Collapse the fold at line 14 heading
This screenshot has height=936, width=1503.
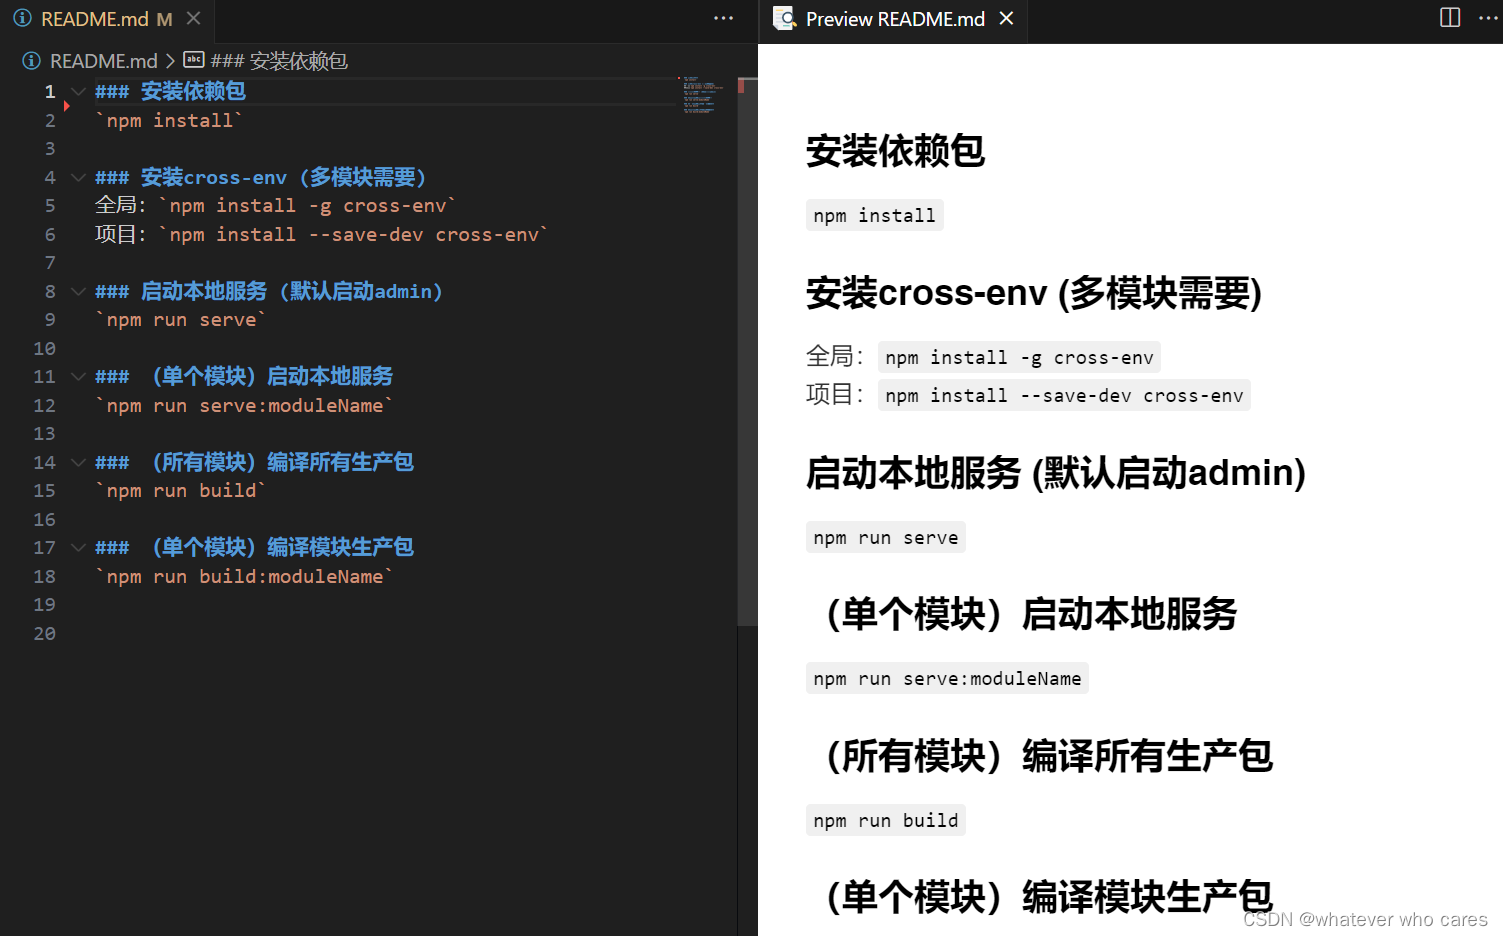[78, 463]
